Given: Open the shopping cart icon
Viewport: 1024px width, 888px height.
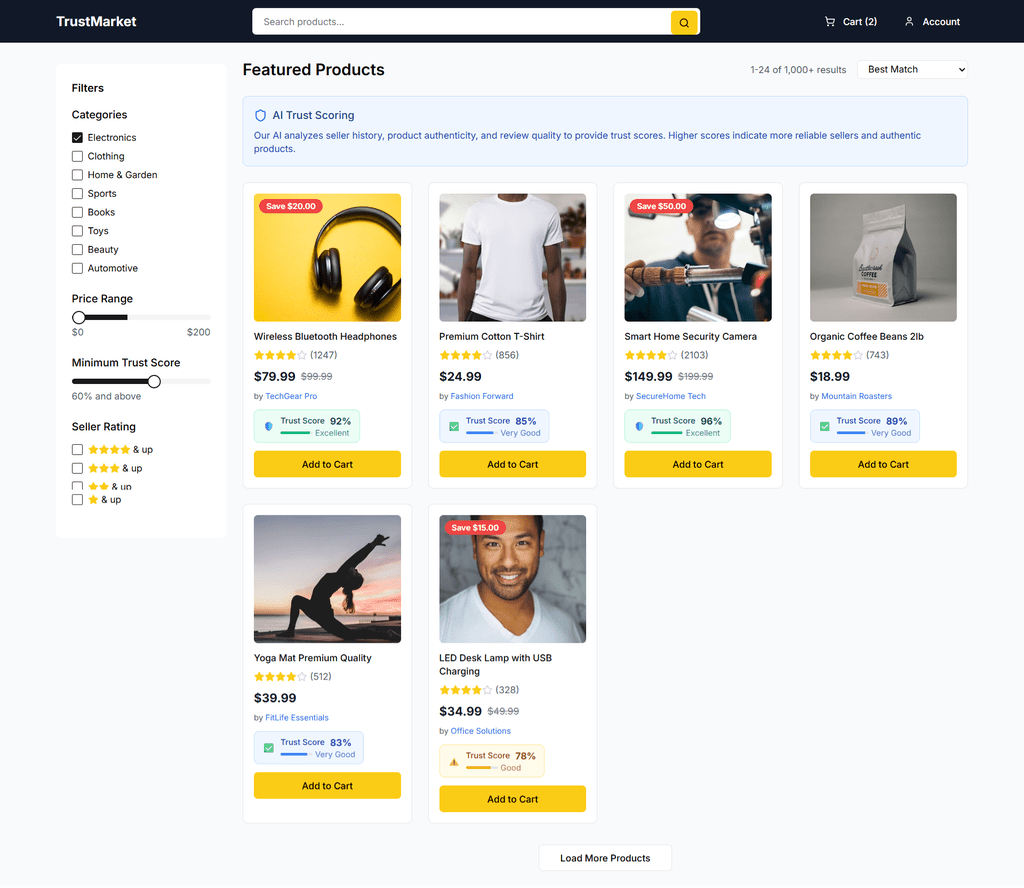Looking at the screenshot, I should [x=829, y=22].
